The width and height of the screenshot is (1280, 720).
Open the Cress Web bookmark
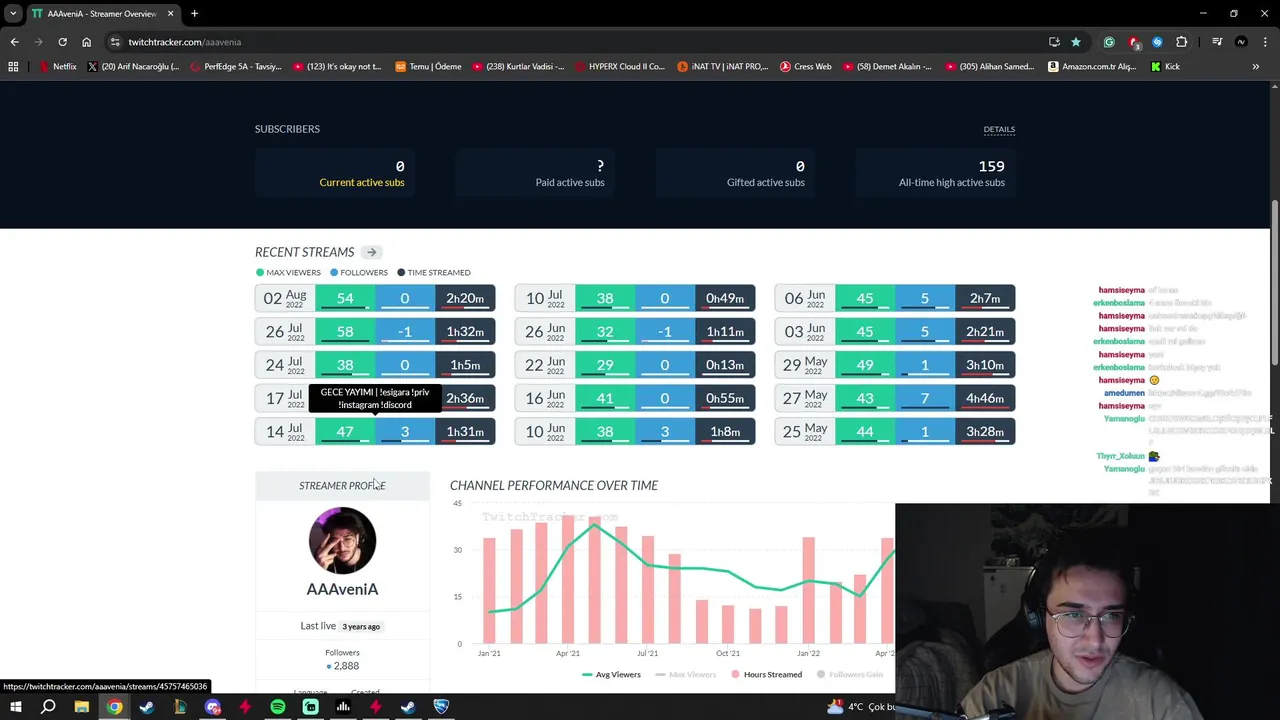(805, 67)
